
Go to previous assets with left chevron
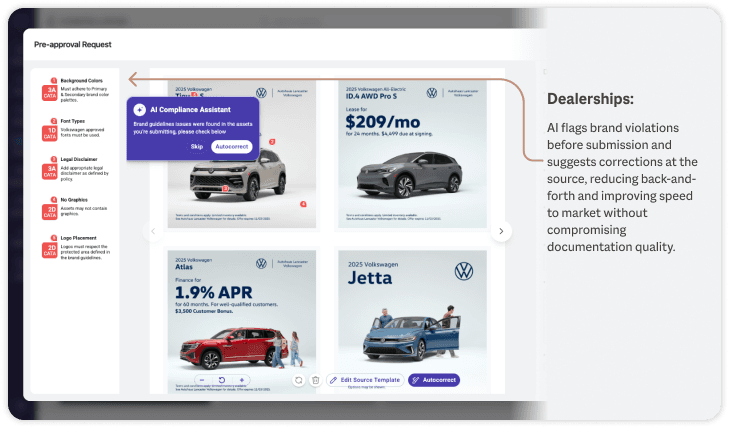[153, 231]
